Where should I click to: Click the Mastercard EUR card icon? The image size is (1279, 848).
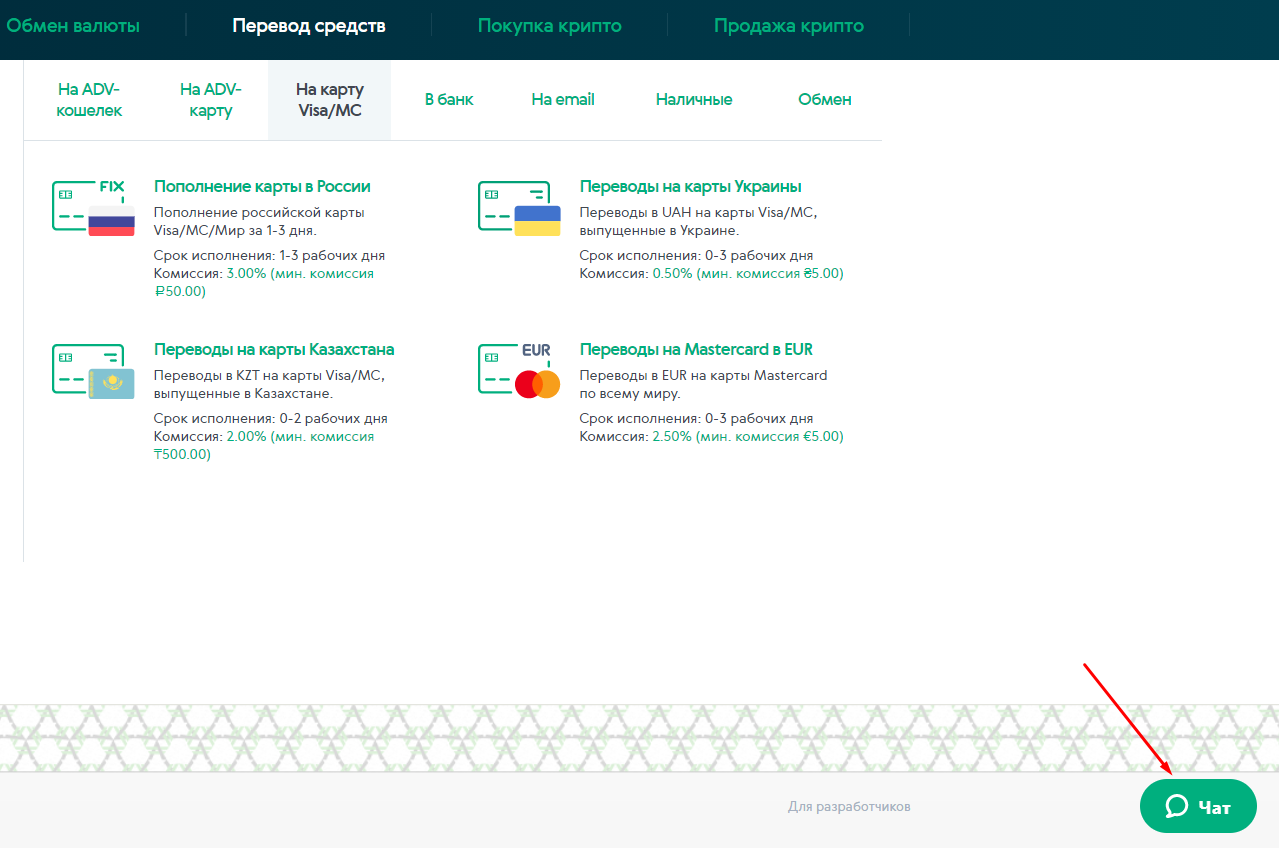pyautogui.click(x=519, y=371)
